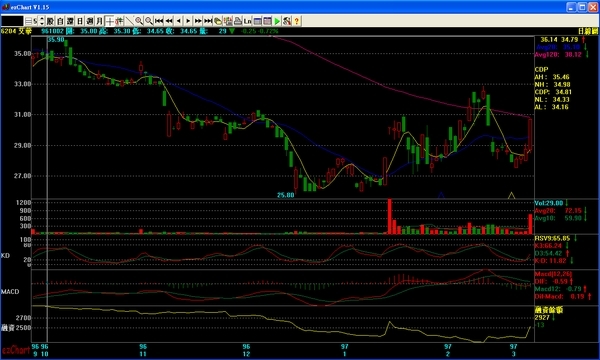Click the chart copy icon
Image resolution: width=600 pixels, height=360 pixels.
pos(228,21)
